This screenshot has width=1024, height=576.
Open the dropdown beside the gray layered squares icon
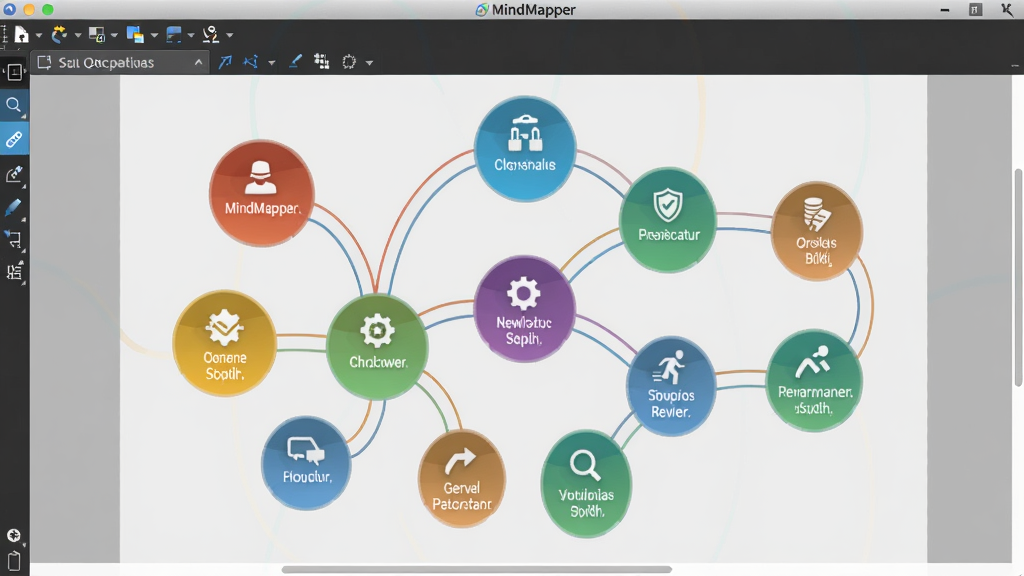coord(114,35)
